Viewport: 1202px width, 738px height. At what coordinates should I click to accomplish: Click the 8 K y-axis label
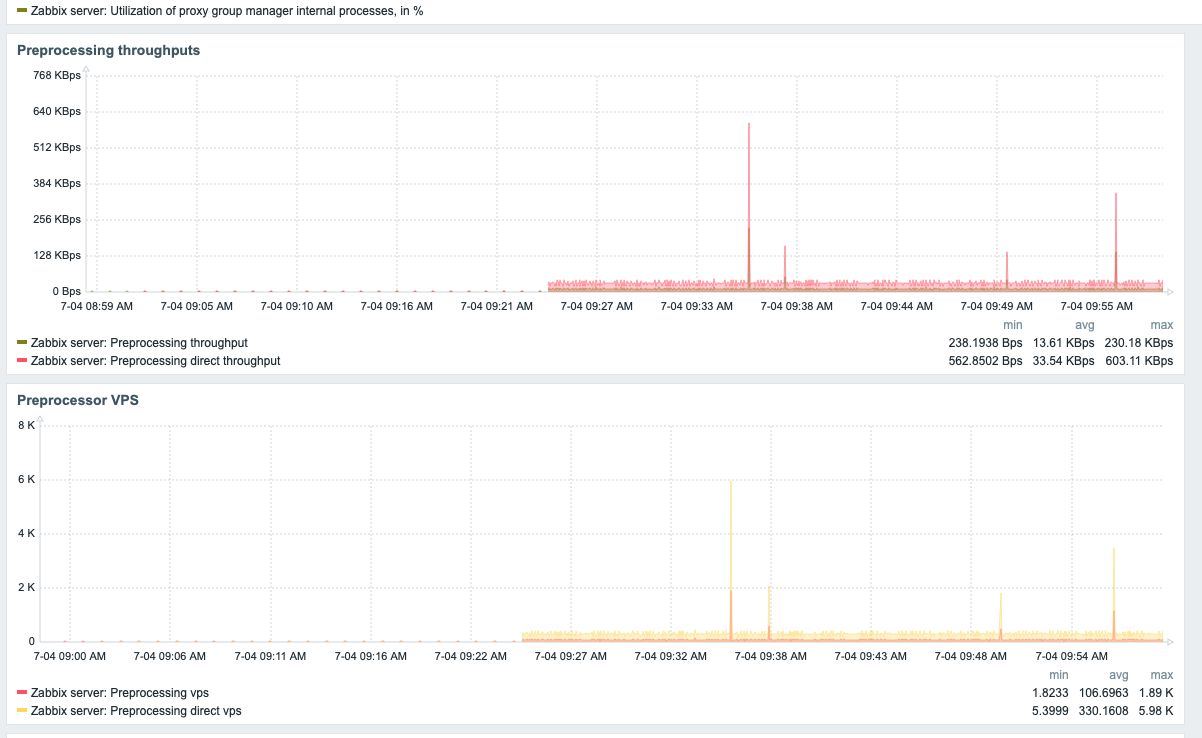[26, 426]
